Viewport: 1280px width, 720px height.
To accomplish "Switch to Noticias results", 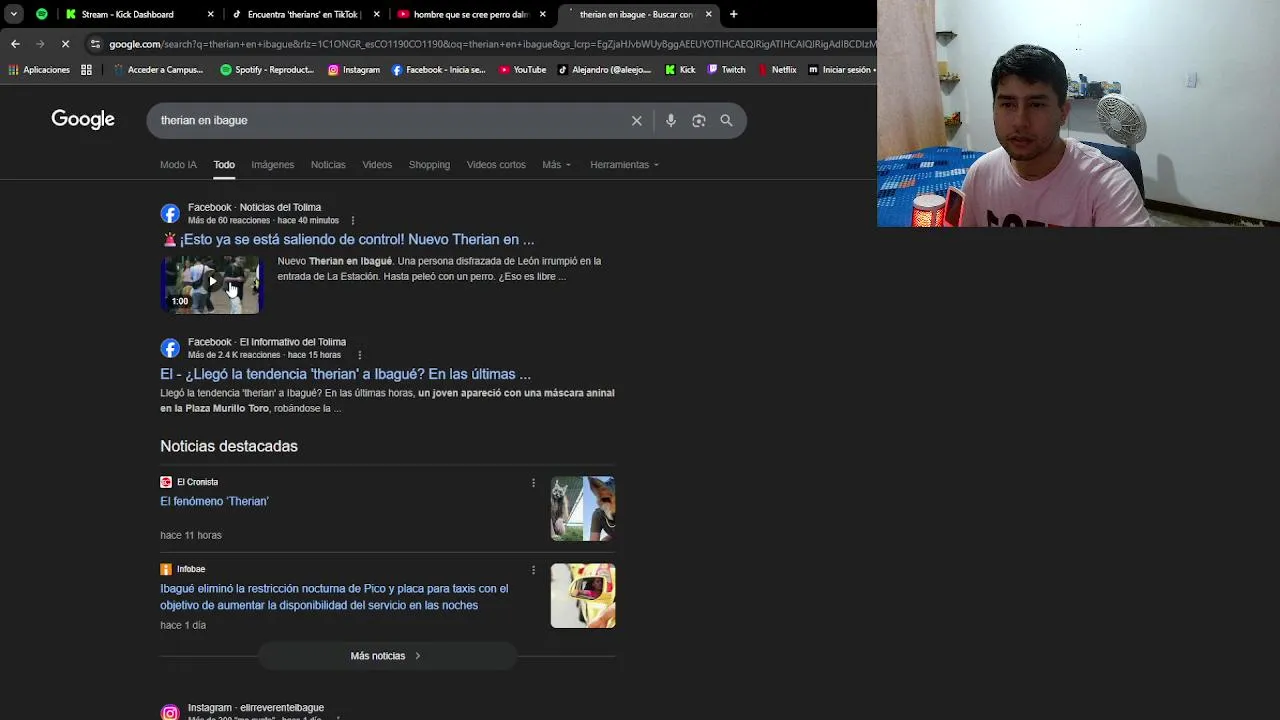I will click(x=328, y=165).
